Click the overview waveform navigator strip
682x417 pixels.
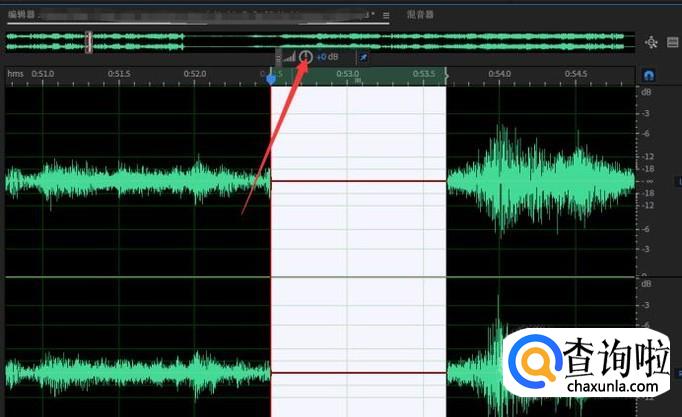click(x=321, y=42)
